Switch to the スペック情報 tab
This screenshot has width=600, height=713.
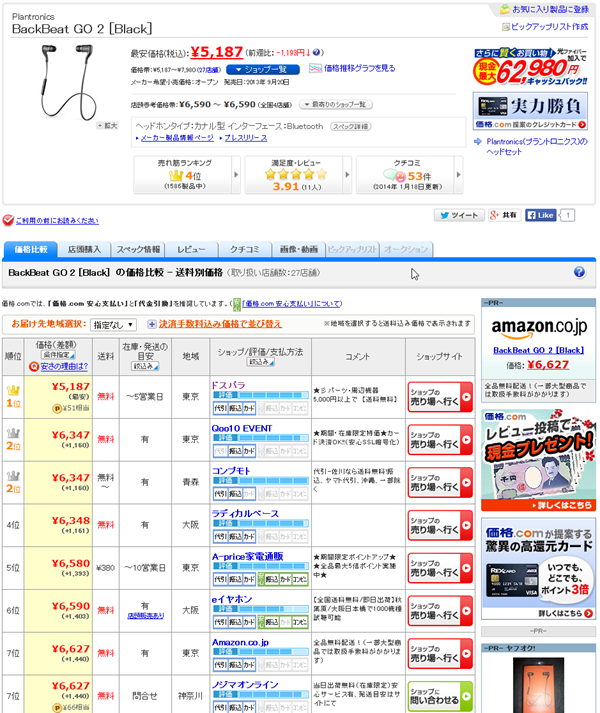138,249
